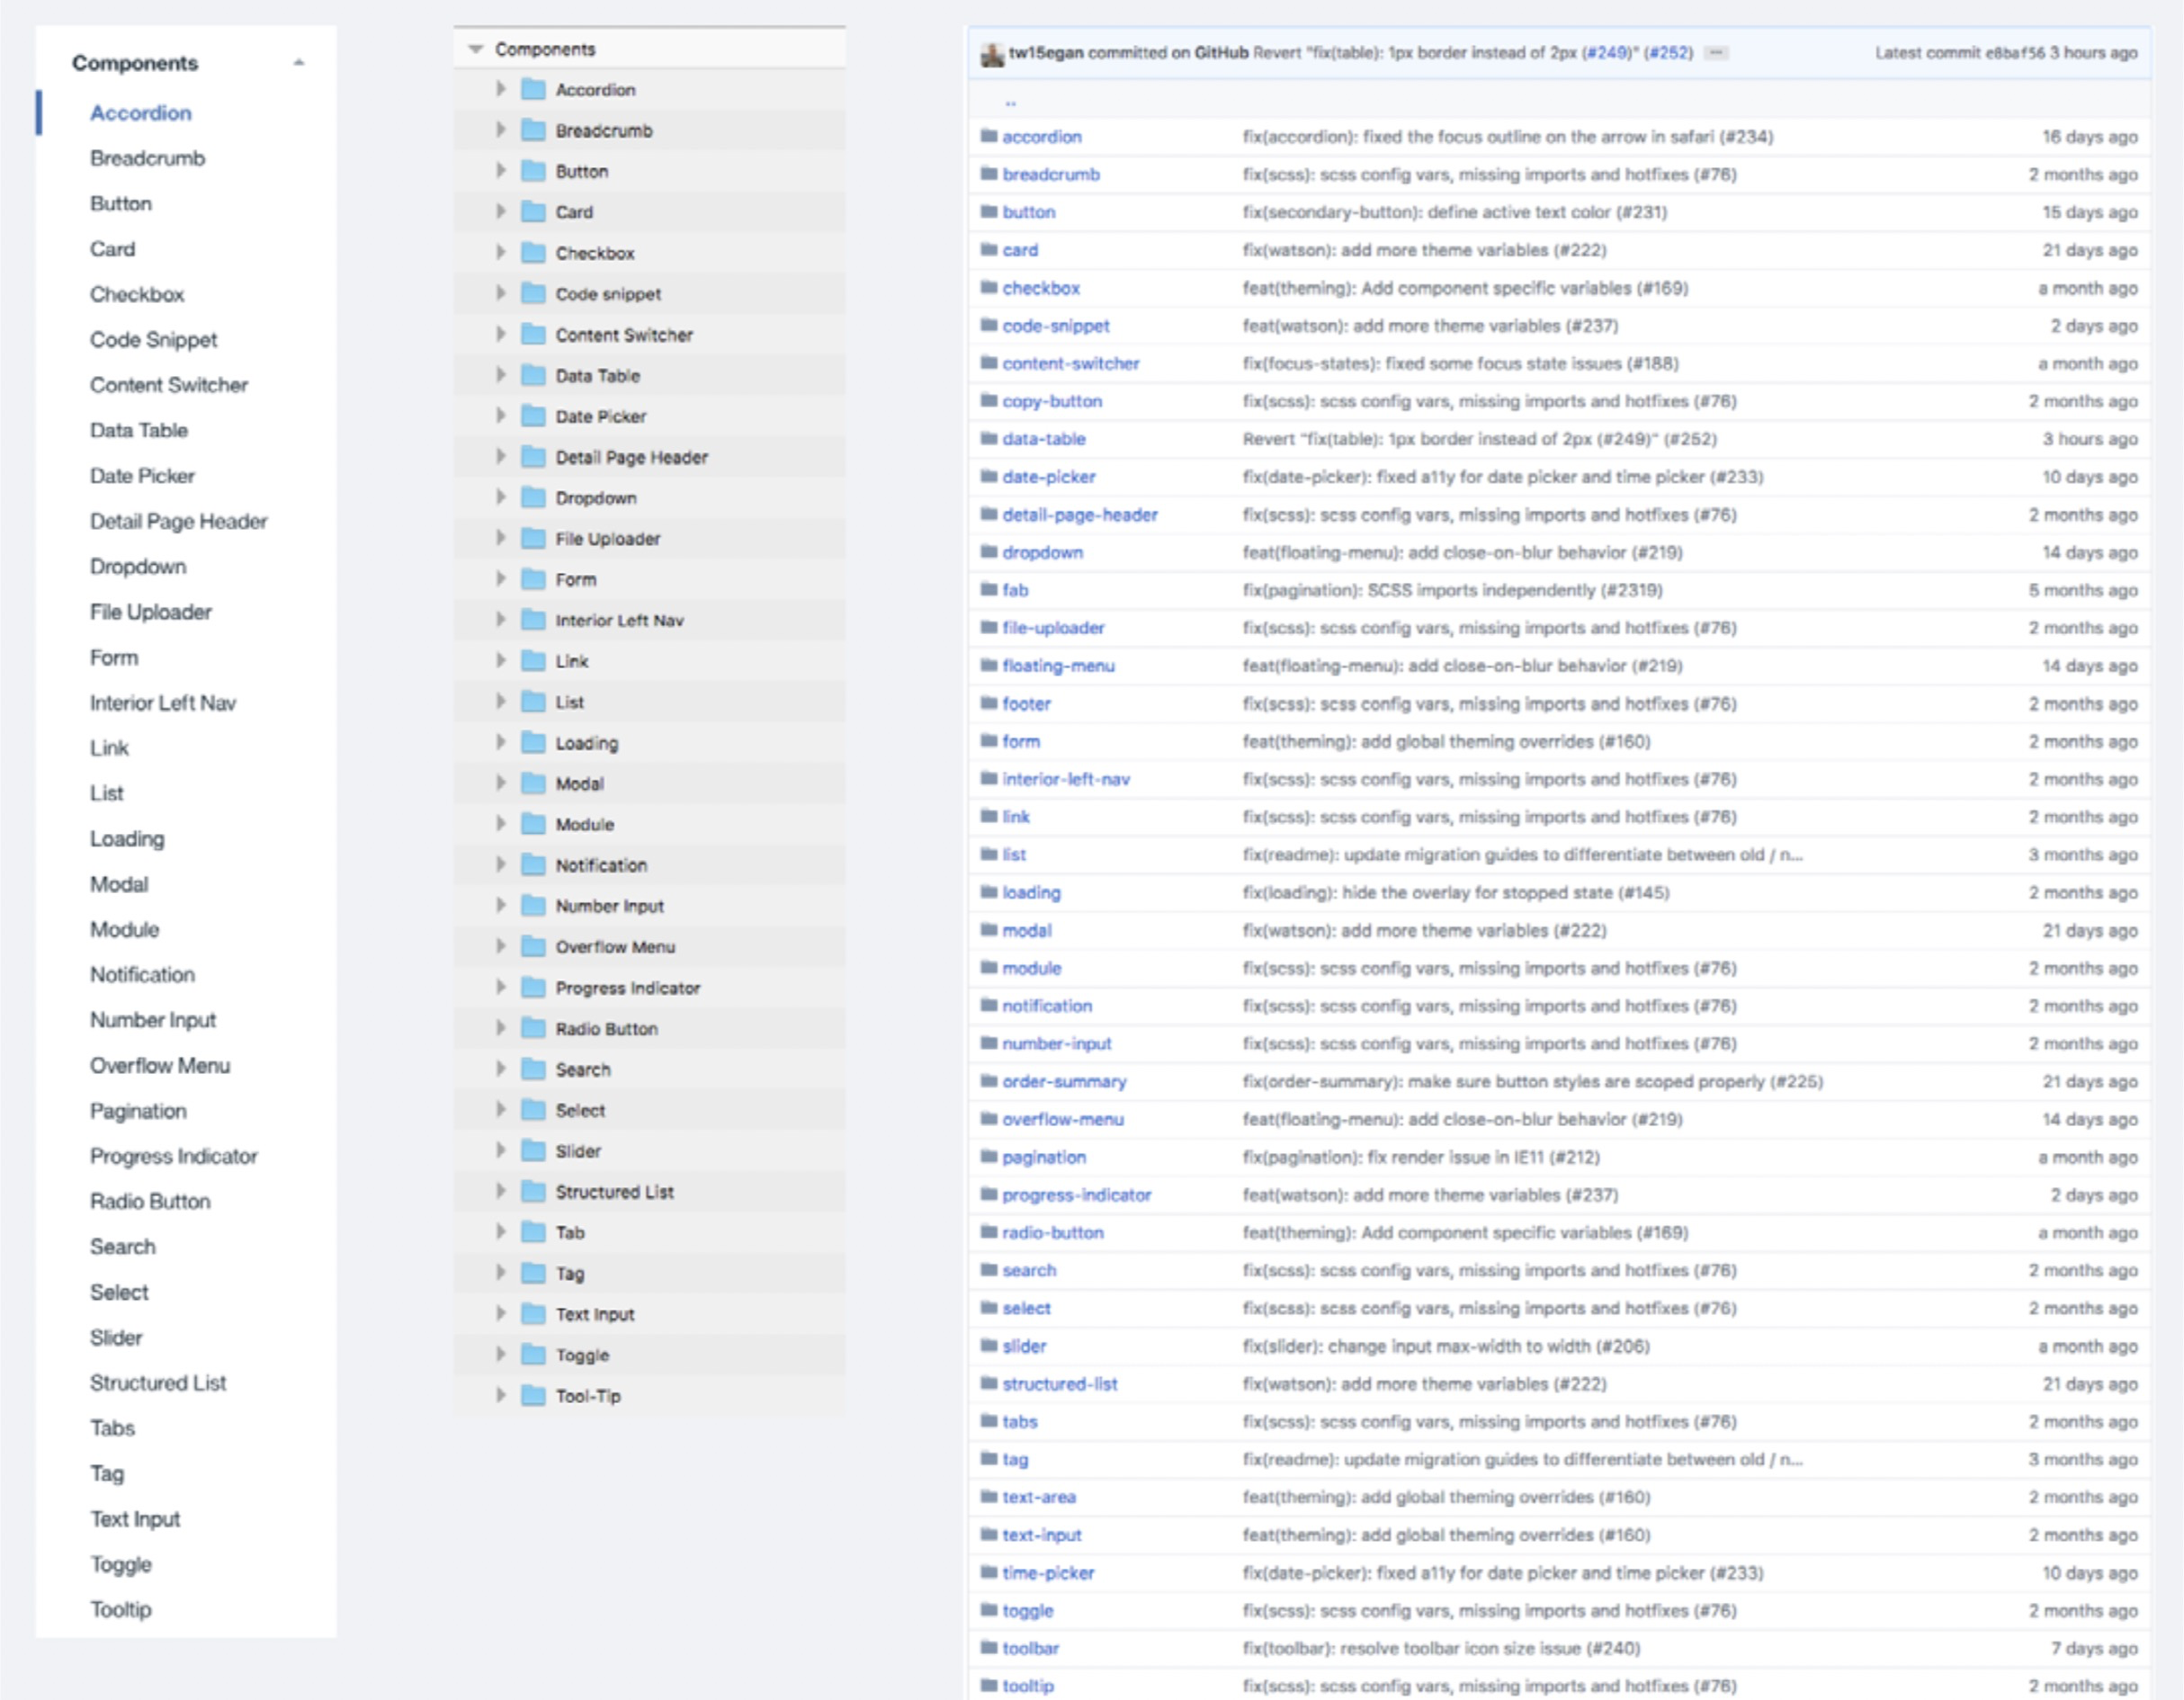
Task: Click toolbar commit message about icon size
Action: (x=1442, y=1648)
